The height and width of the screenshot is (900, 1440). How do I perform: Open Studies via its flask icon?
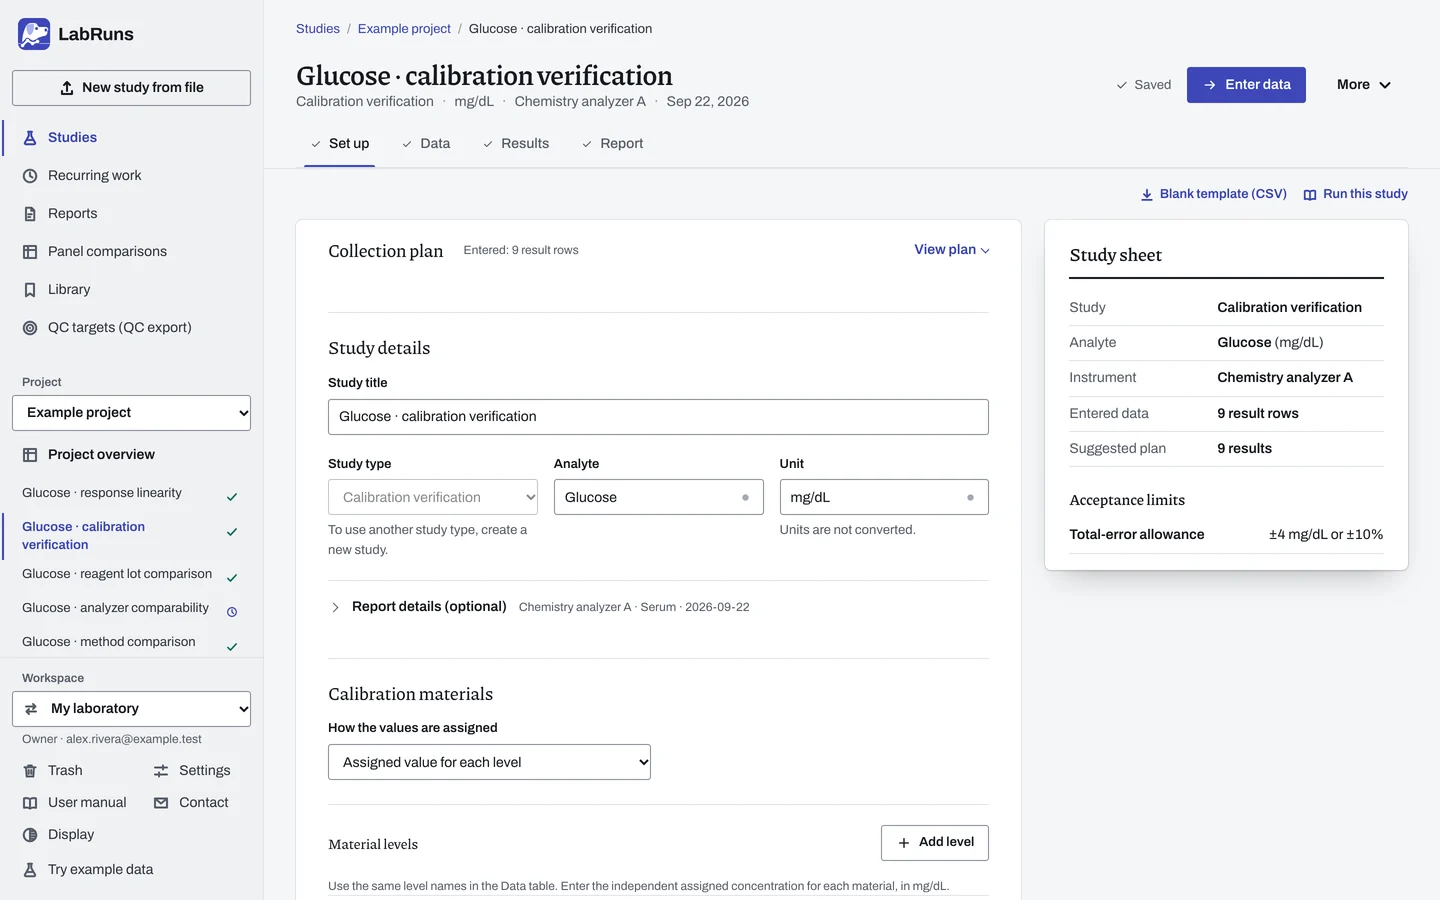[x=30, y=138]
